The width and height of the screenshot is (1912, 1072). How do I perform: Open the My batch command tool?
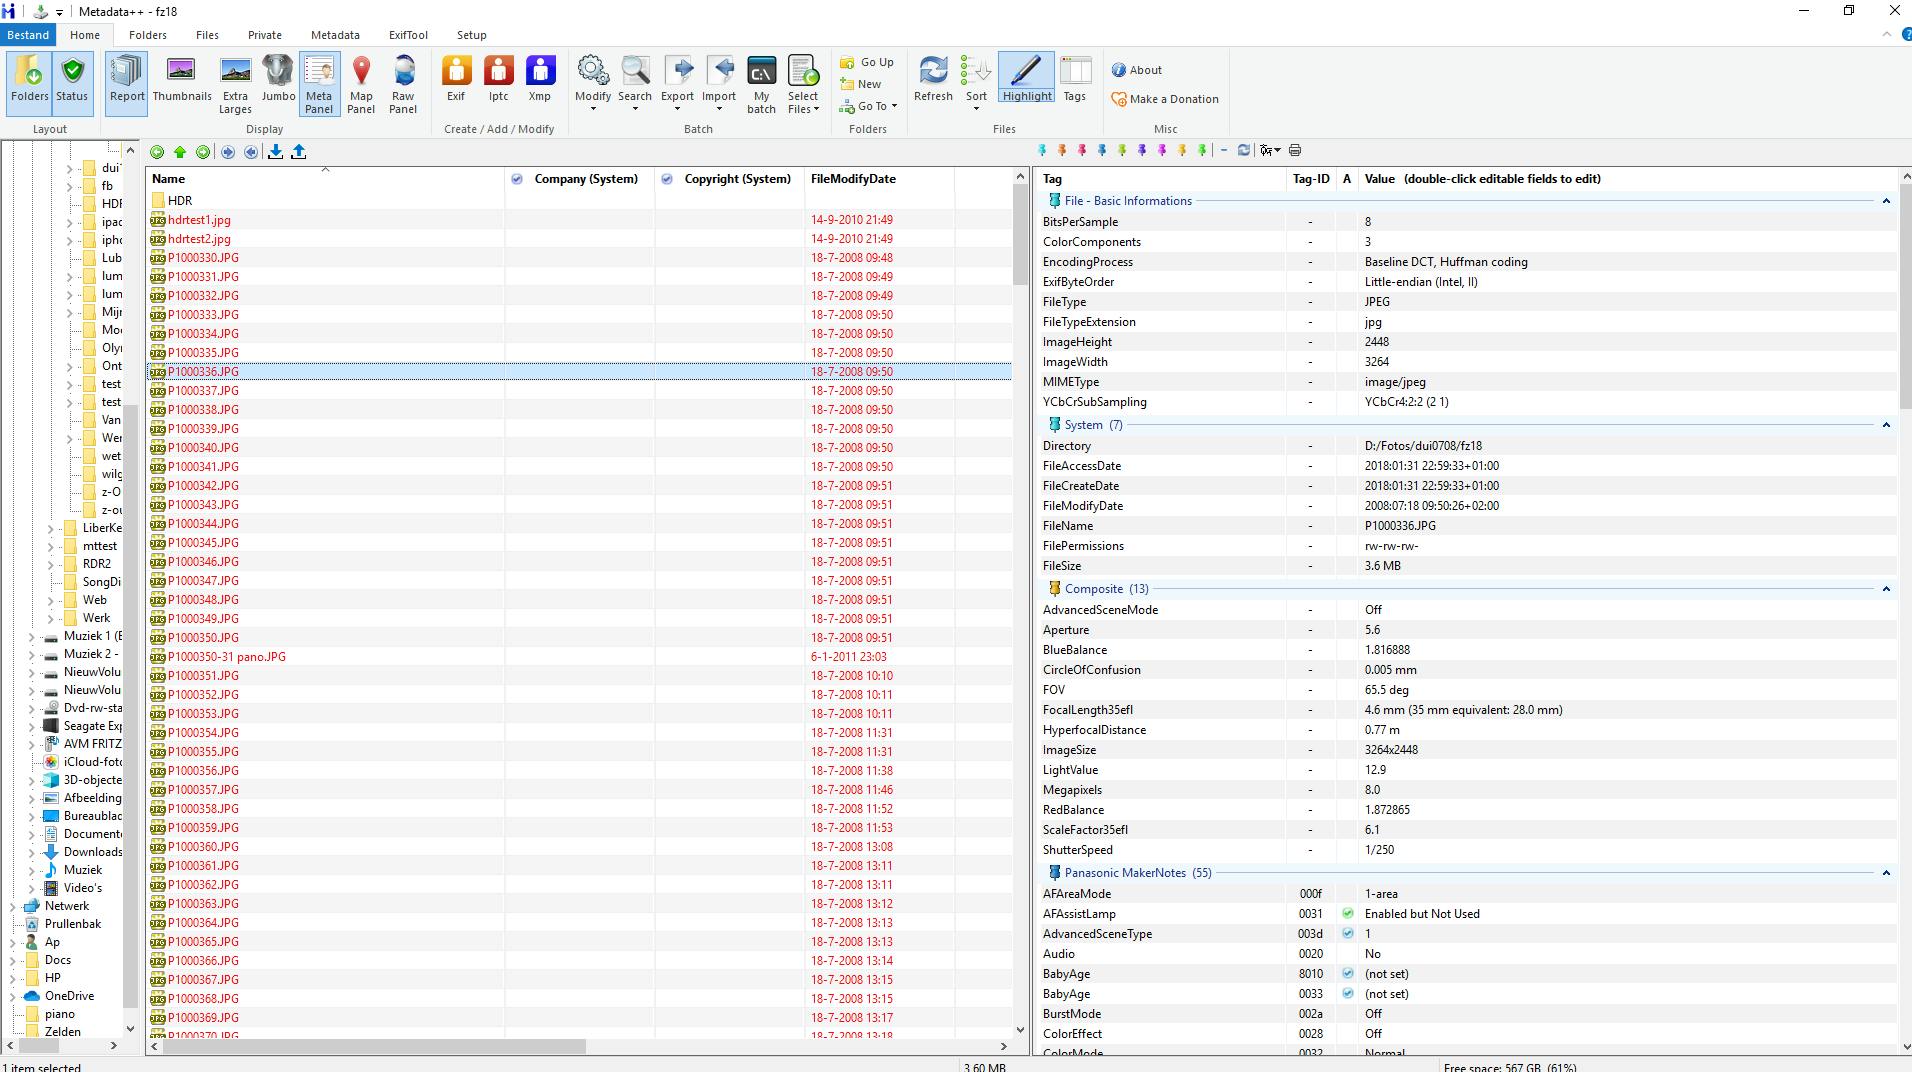pos(761,84)
